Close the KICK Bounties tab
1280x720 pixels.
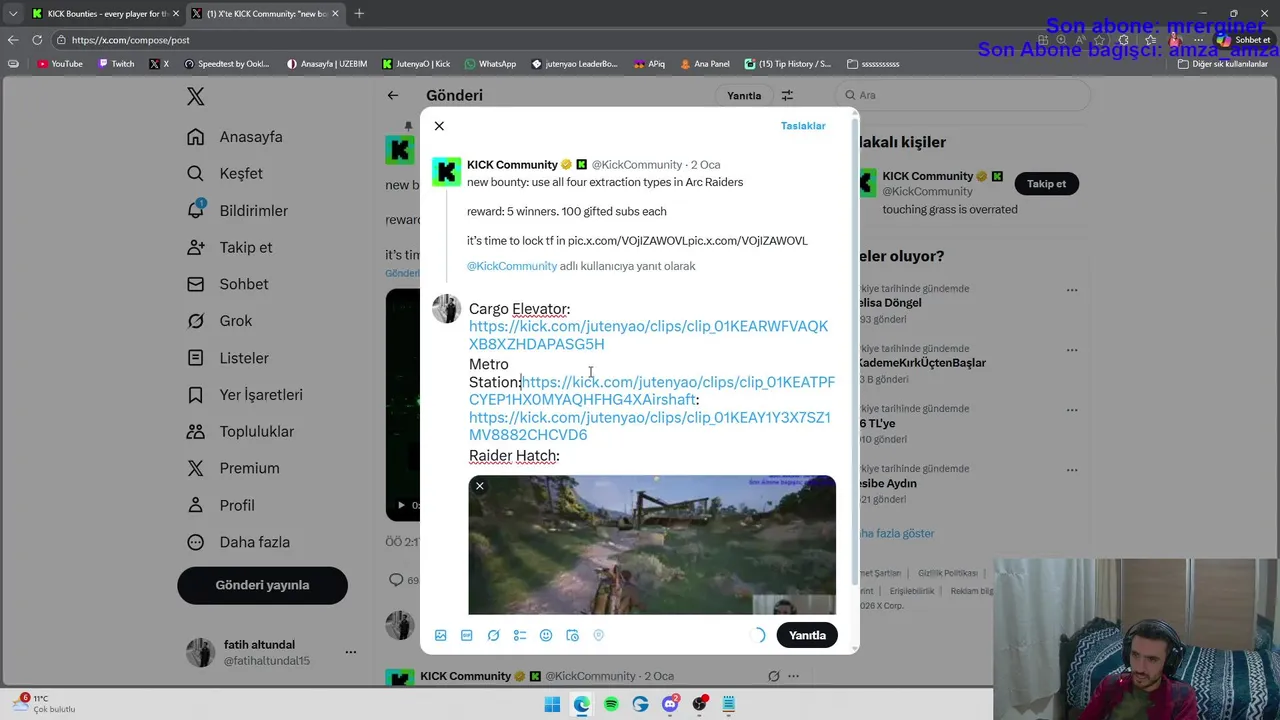tap(175, 13)
